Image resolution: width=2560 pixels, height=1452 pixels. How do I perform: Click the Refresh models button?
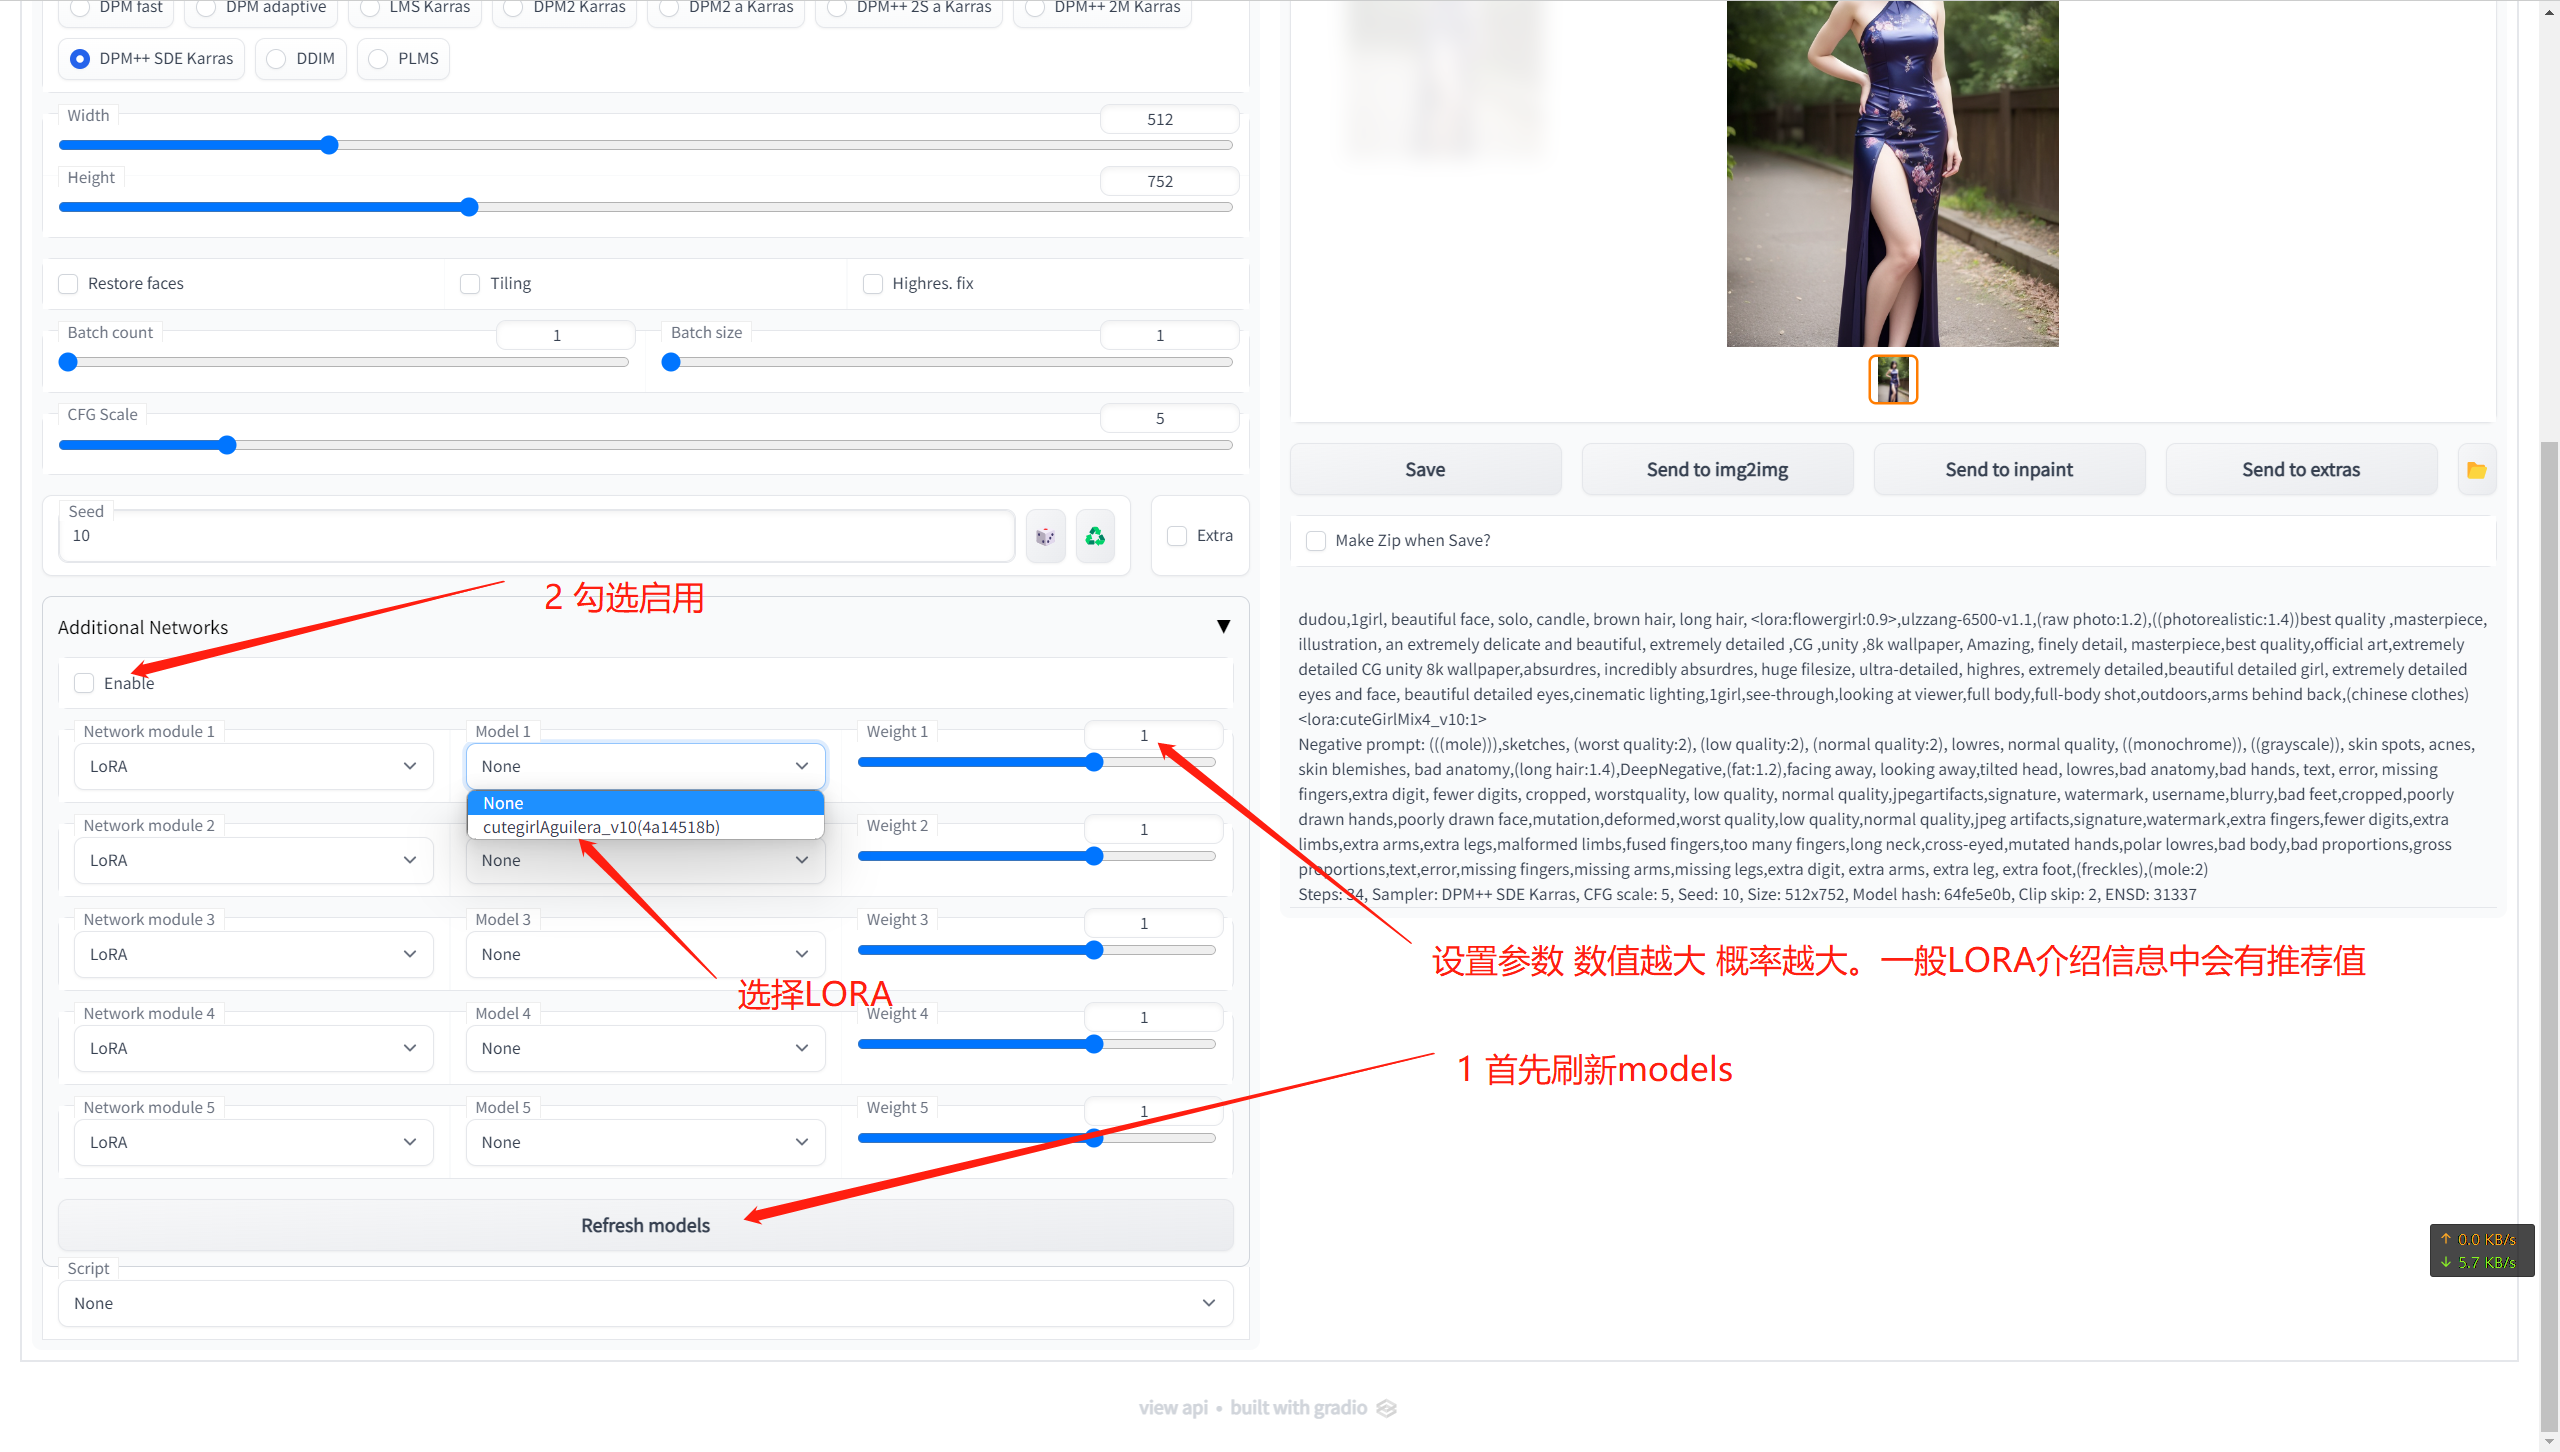645,1226
